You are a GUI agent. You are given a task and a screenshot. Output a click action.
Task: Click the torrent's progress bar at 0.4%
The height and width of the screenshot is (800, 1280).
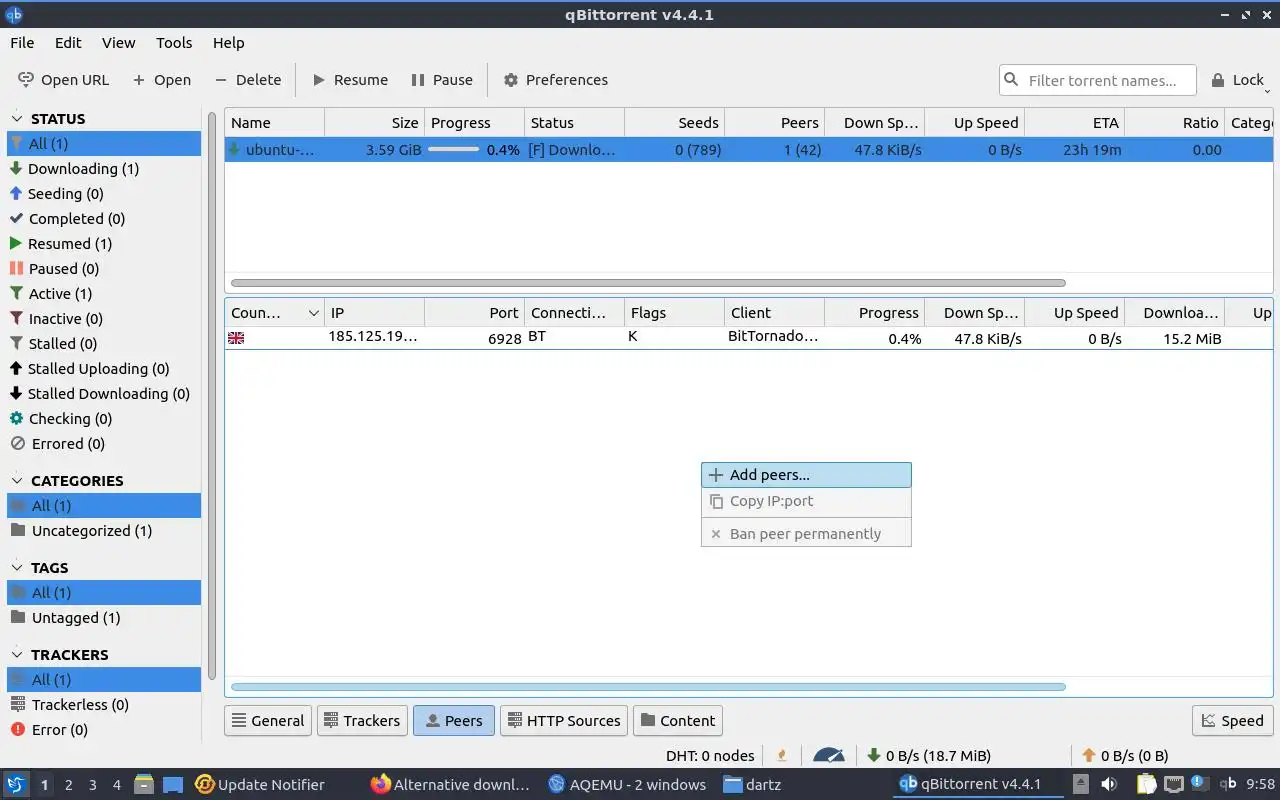tap(454, 150)
